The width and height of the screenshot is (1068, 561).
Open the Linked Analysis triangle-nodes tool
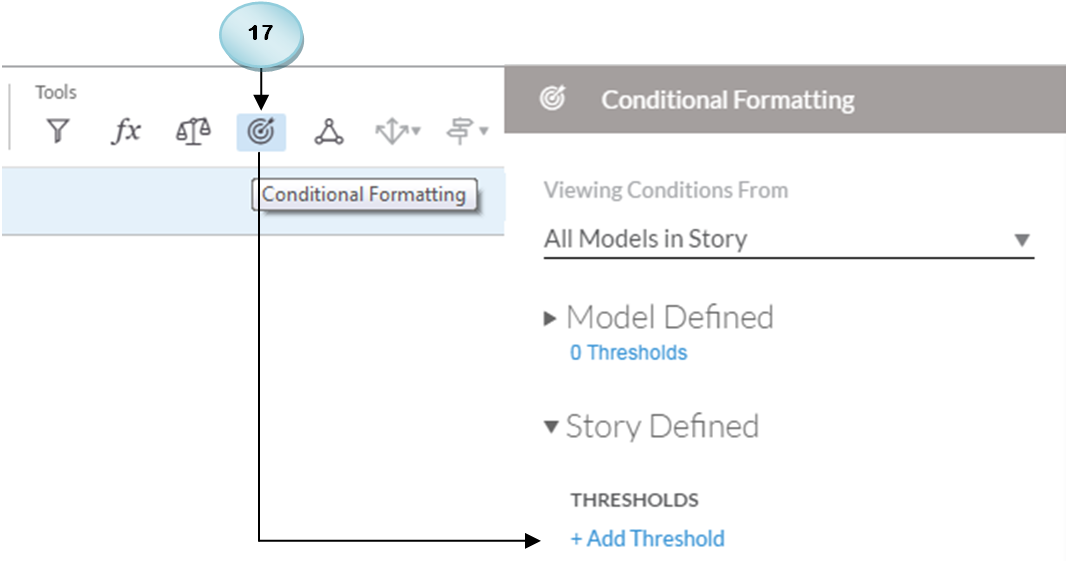329,131
